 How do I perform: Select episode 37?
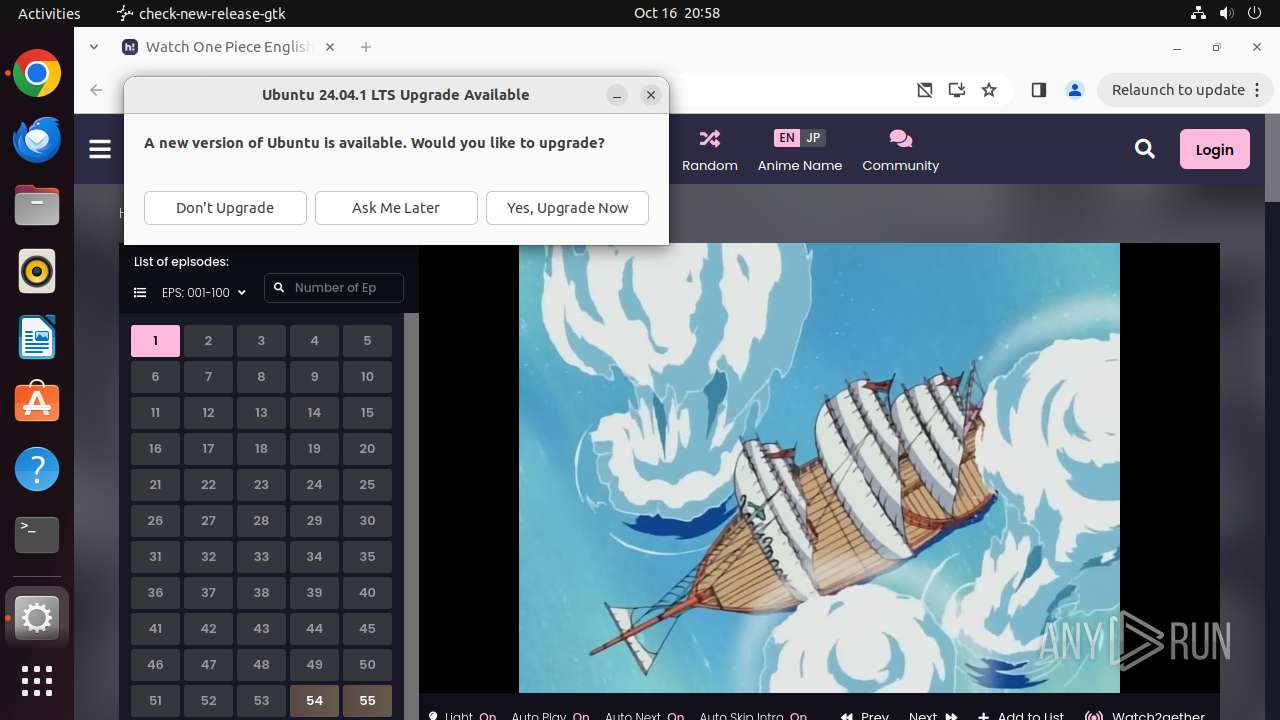(208, 593)
